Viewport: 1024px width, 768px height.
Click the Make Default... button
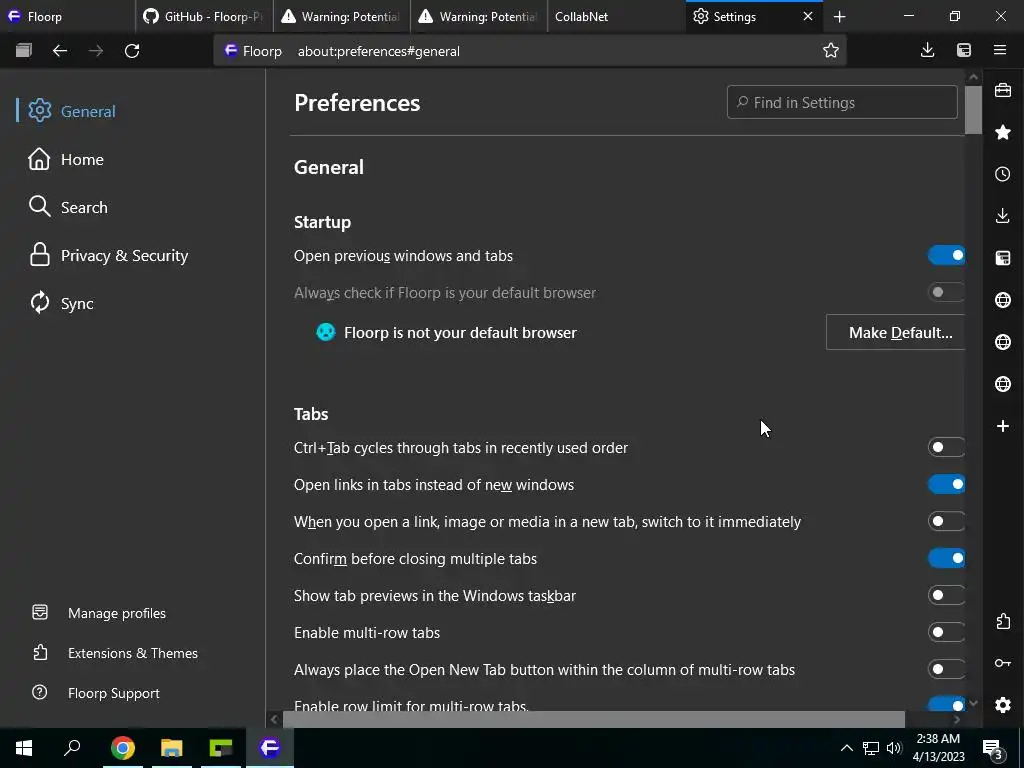895,332
